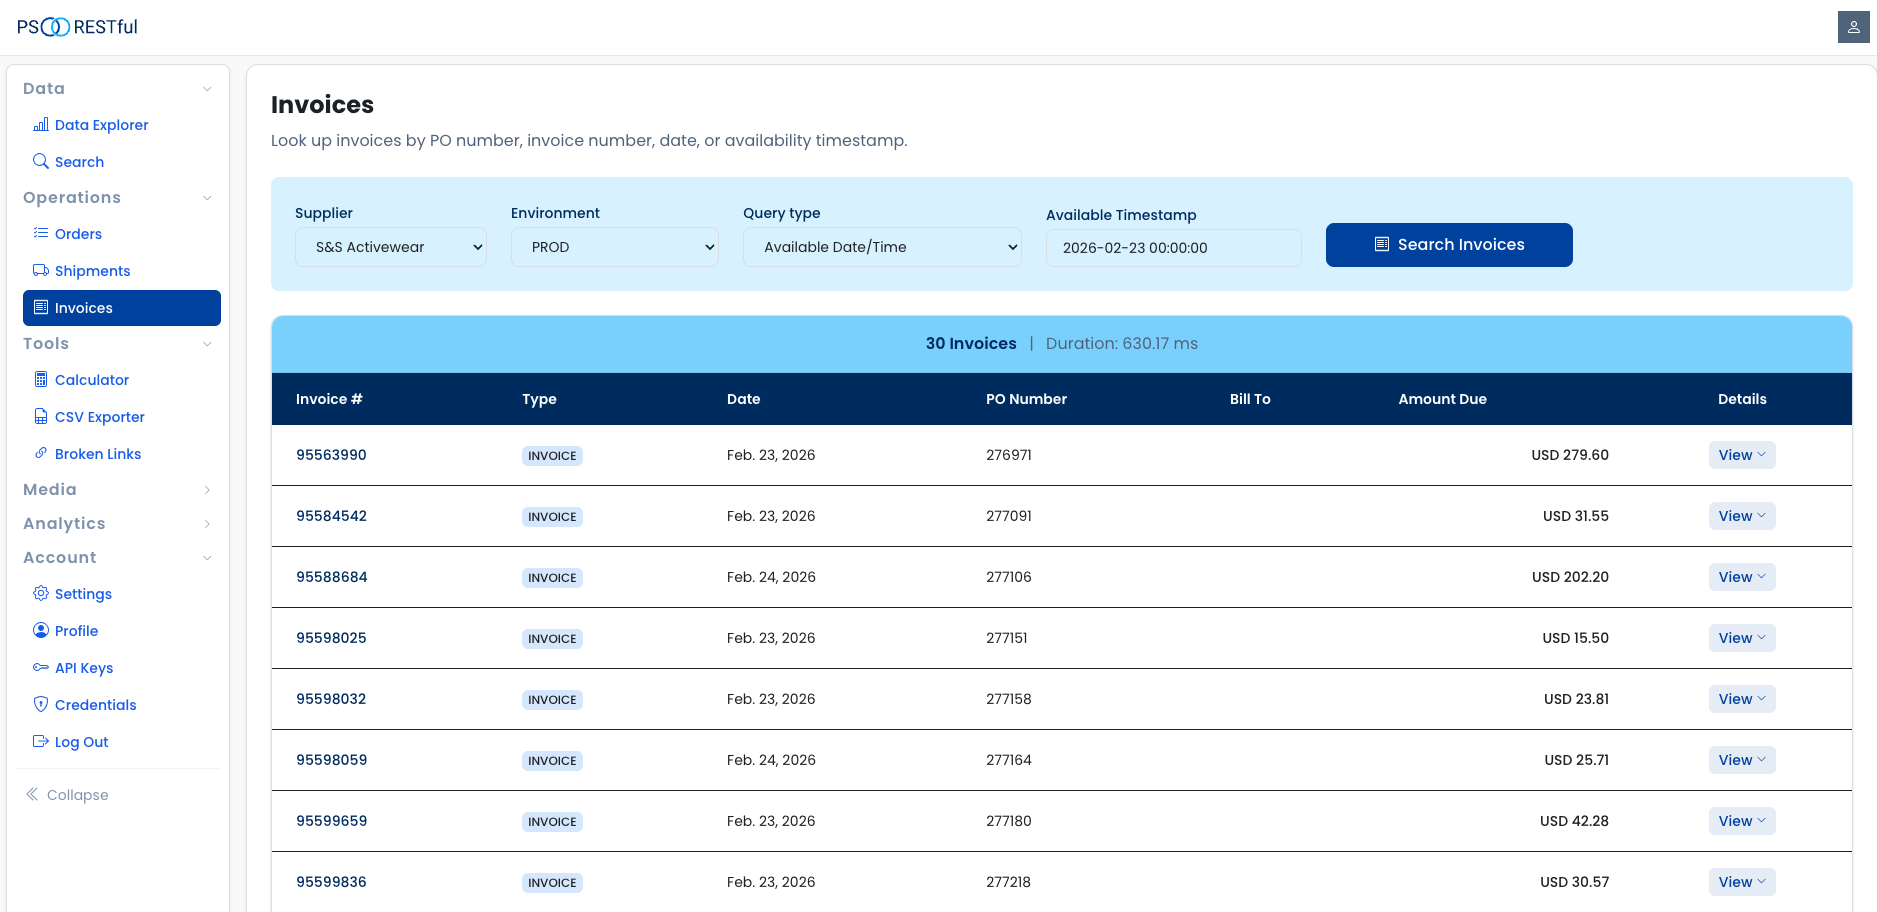
Task: Switch to the Invoices section
Action: (83, 307)
